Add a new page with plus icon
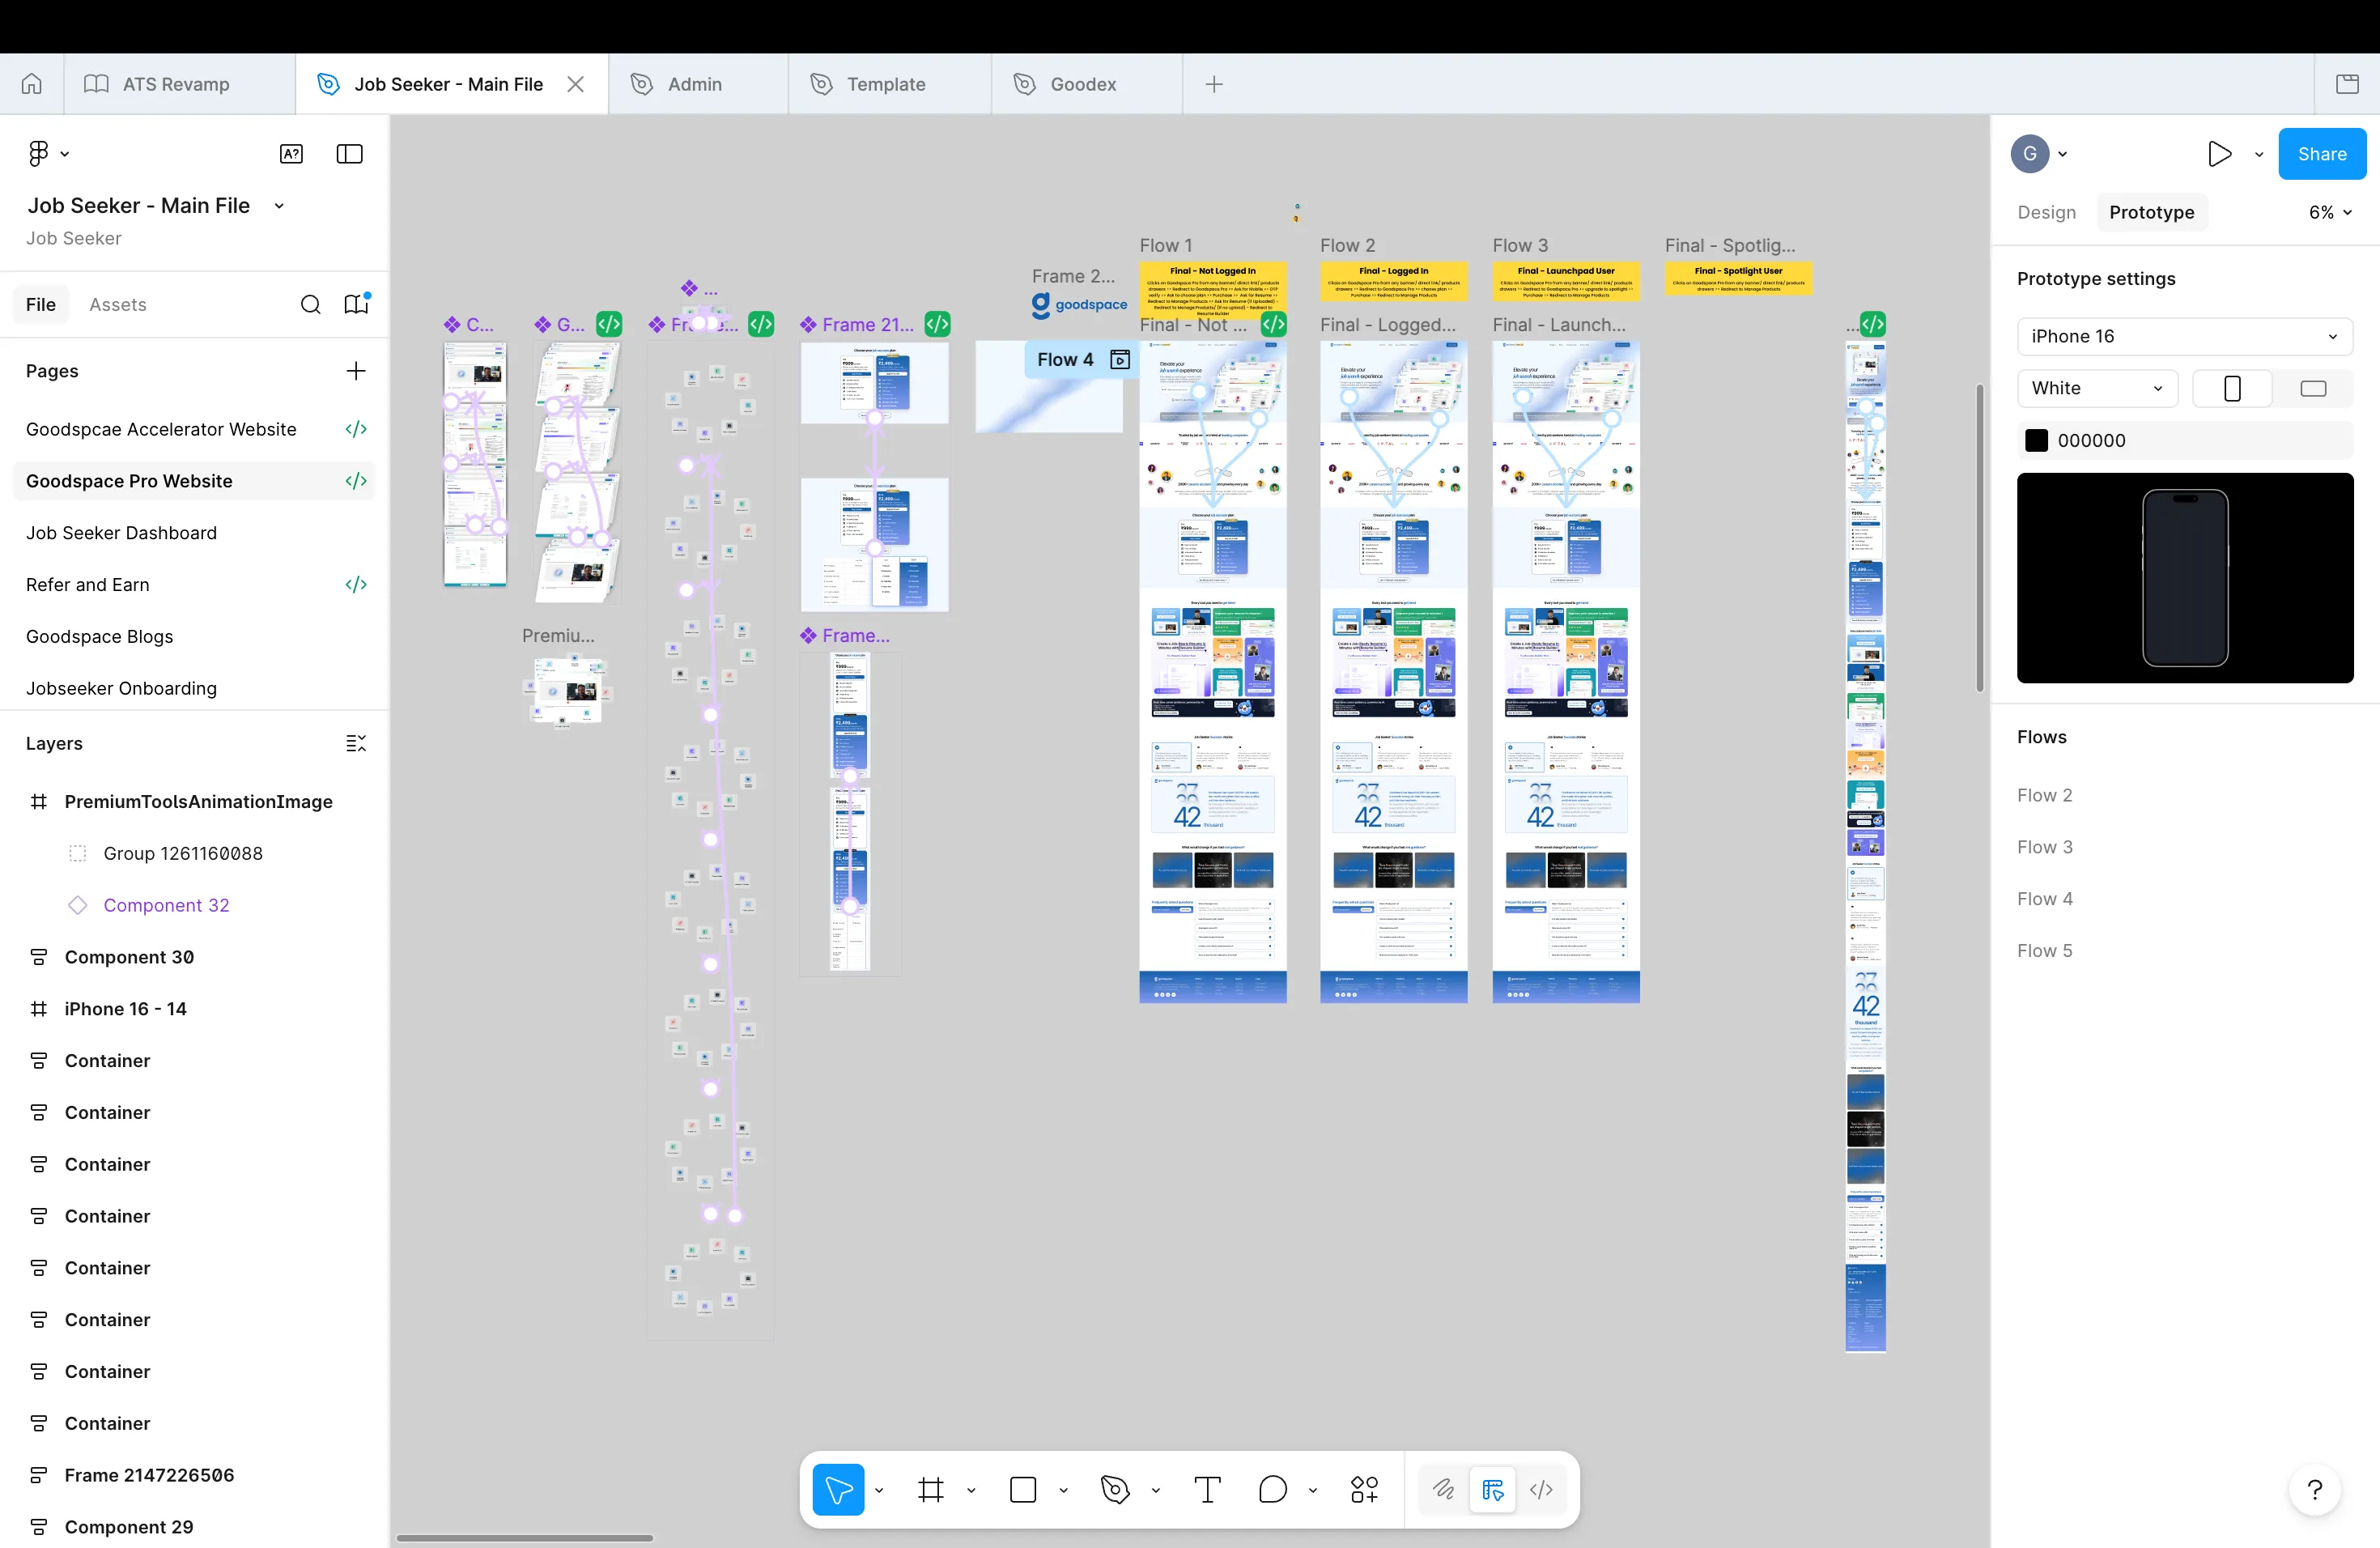This screenshot has height=1548, width=2380. tap(356, 371)
